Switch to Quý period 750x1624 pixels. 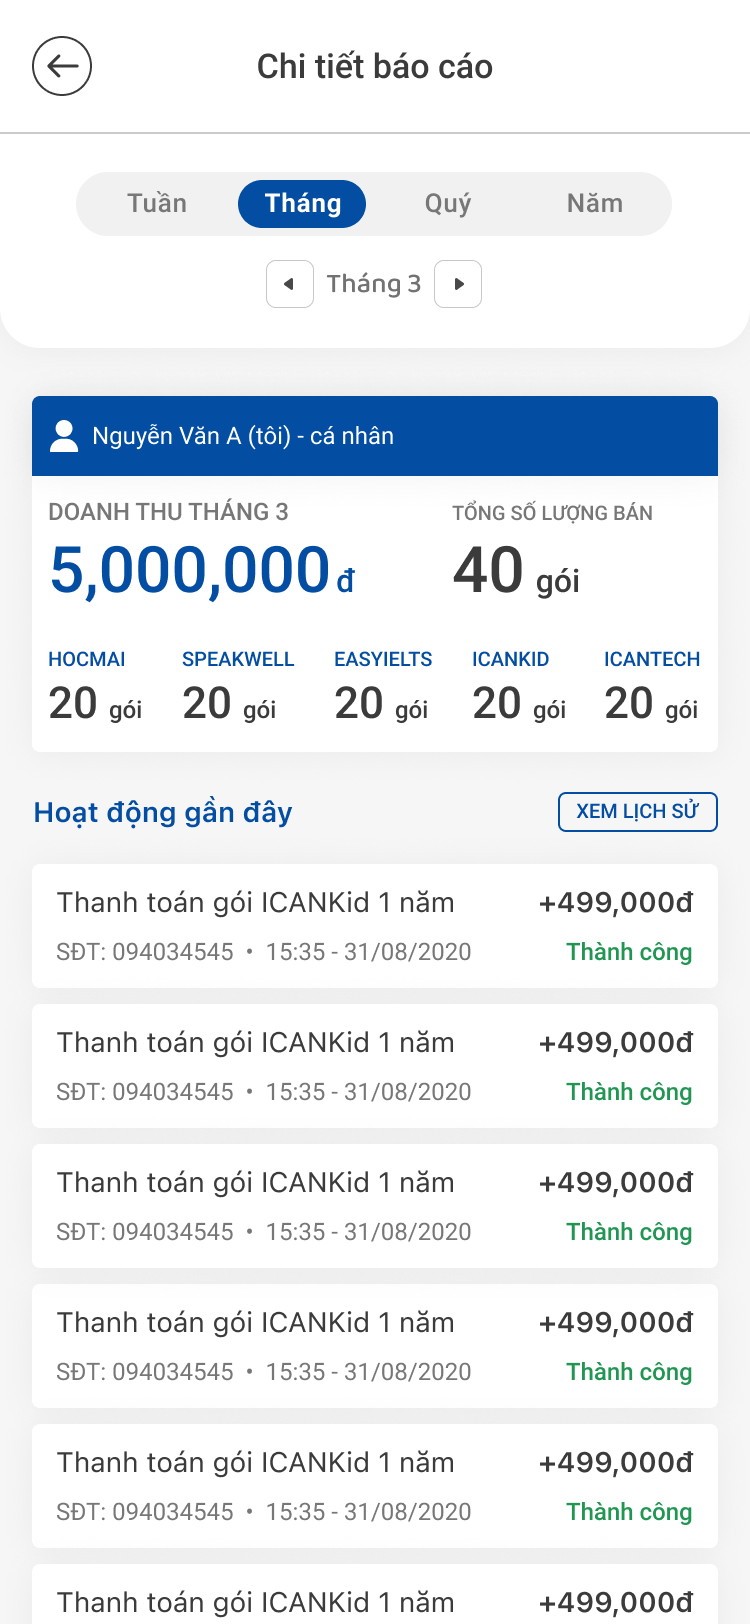[x=448, y=203]
